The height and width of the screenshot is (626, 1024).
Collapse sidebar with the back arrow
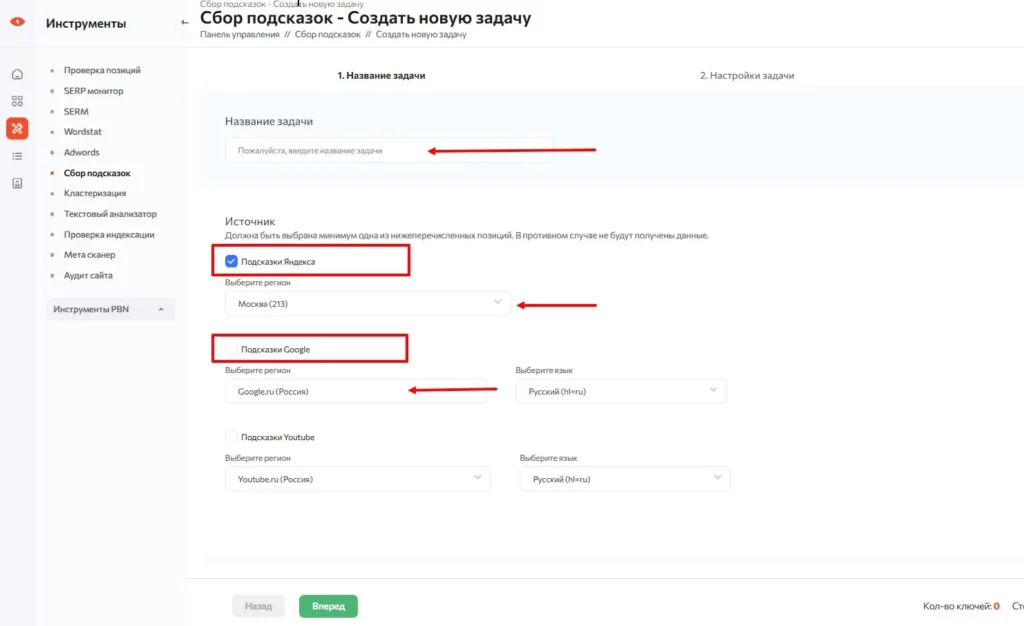click(184, 22)
